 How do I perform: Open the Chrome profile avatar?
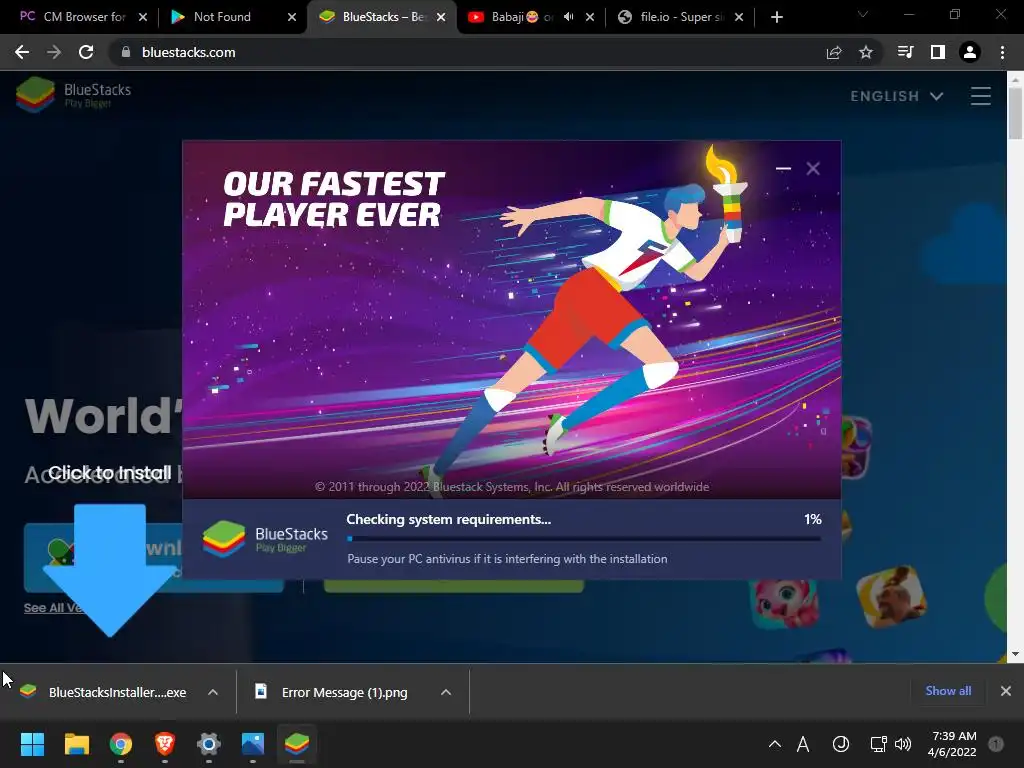coord(970,52)
